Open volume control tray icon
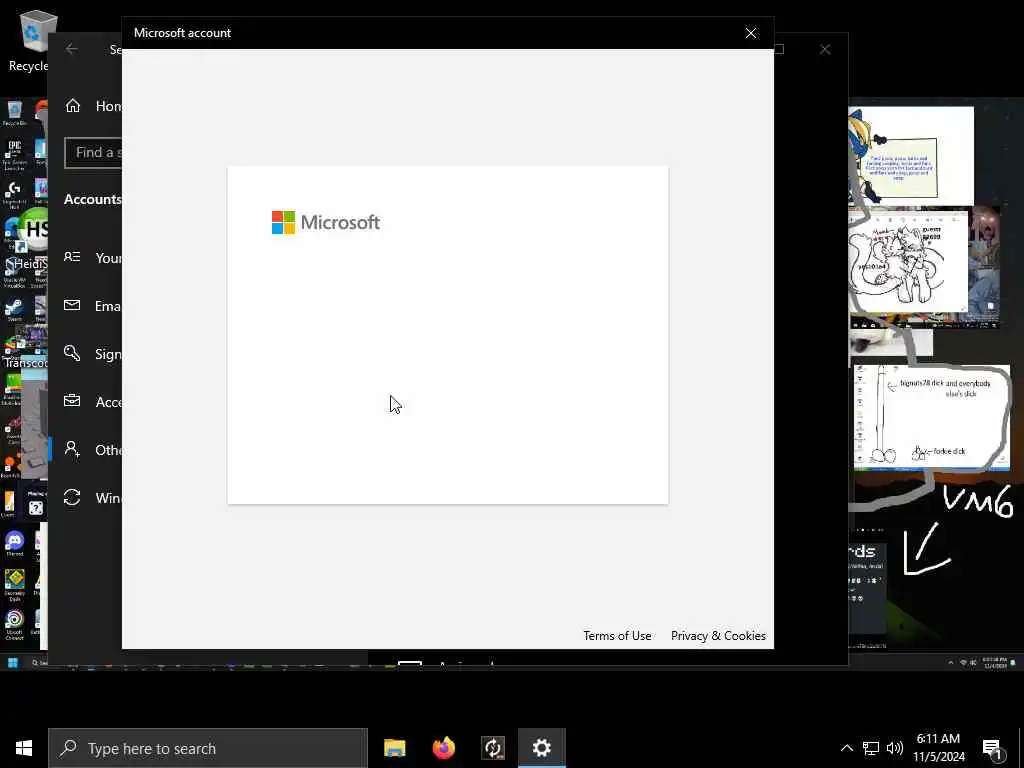Screen dimensions: 1024x768 895,748
